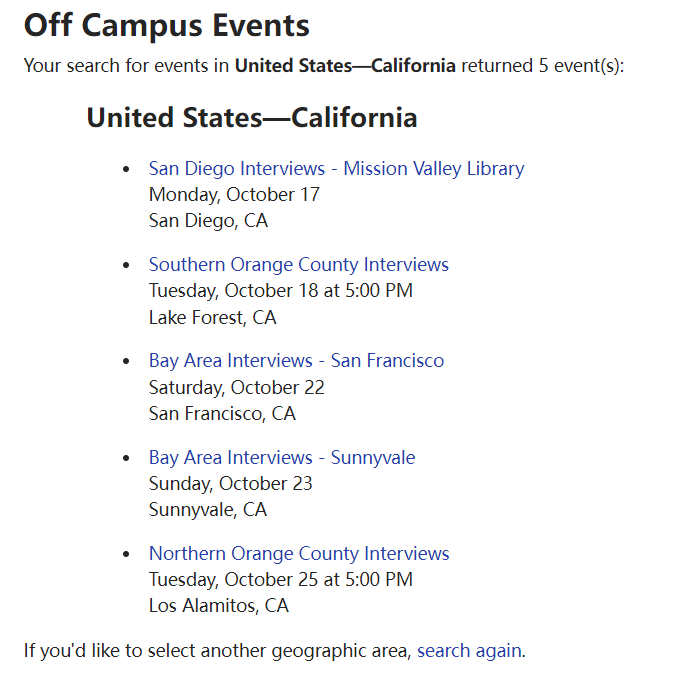The image size is (691, 673).
Task: Click the 'search again' link
Action: pyautogui.click(x=469, y=650)
